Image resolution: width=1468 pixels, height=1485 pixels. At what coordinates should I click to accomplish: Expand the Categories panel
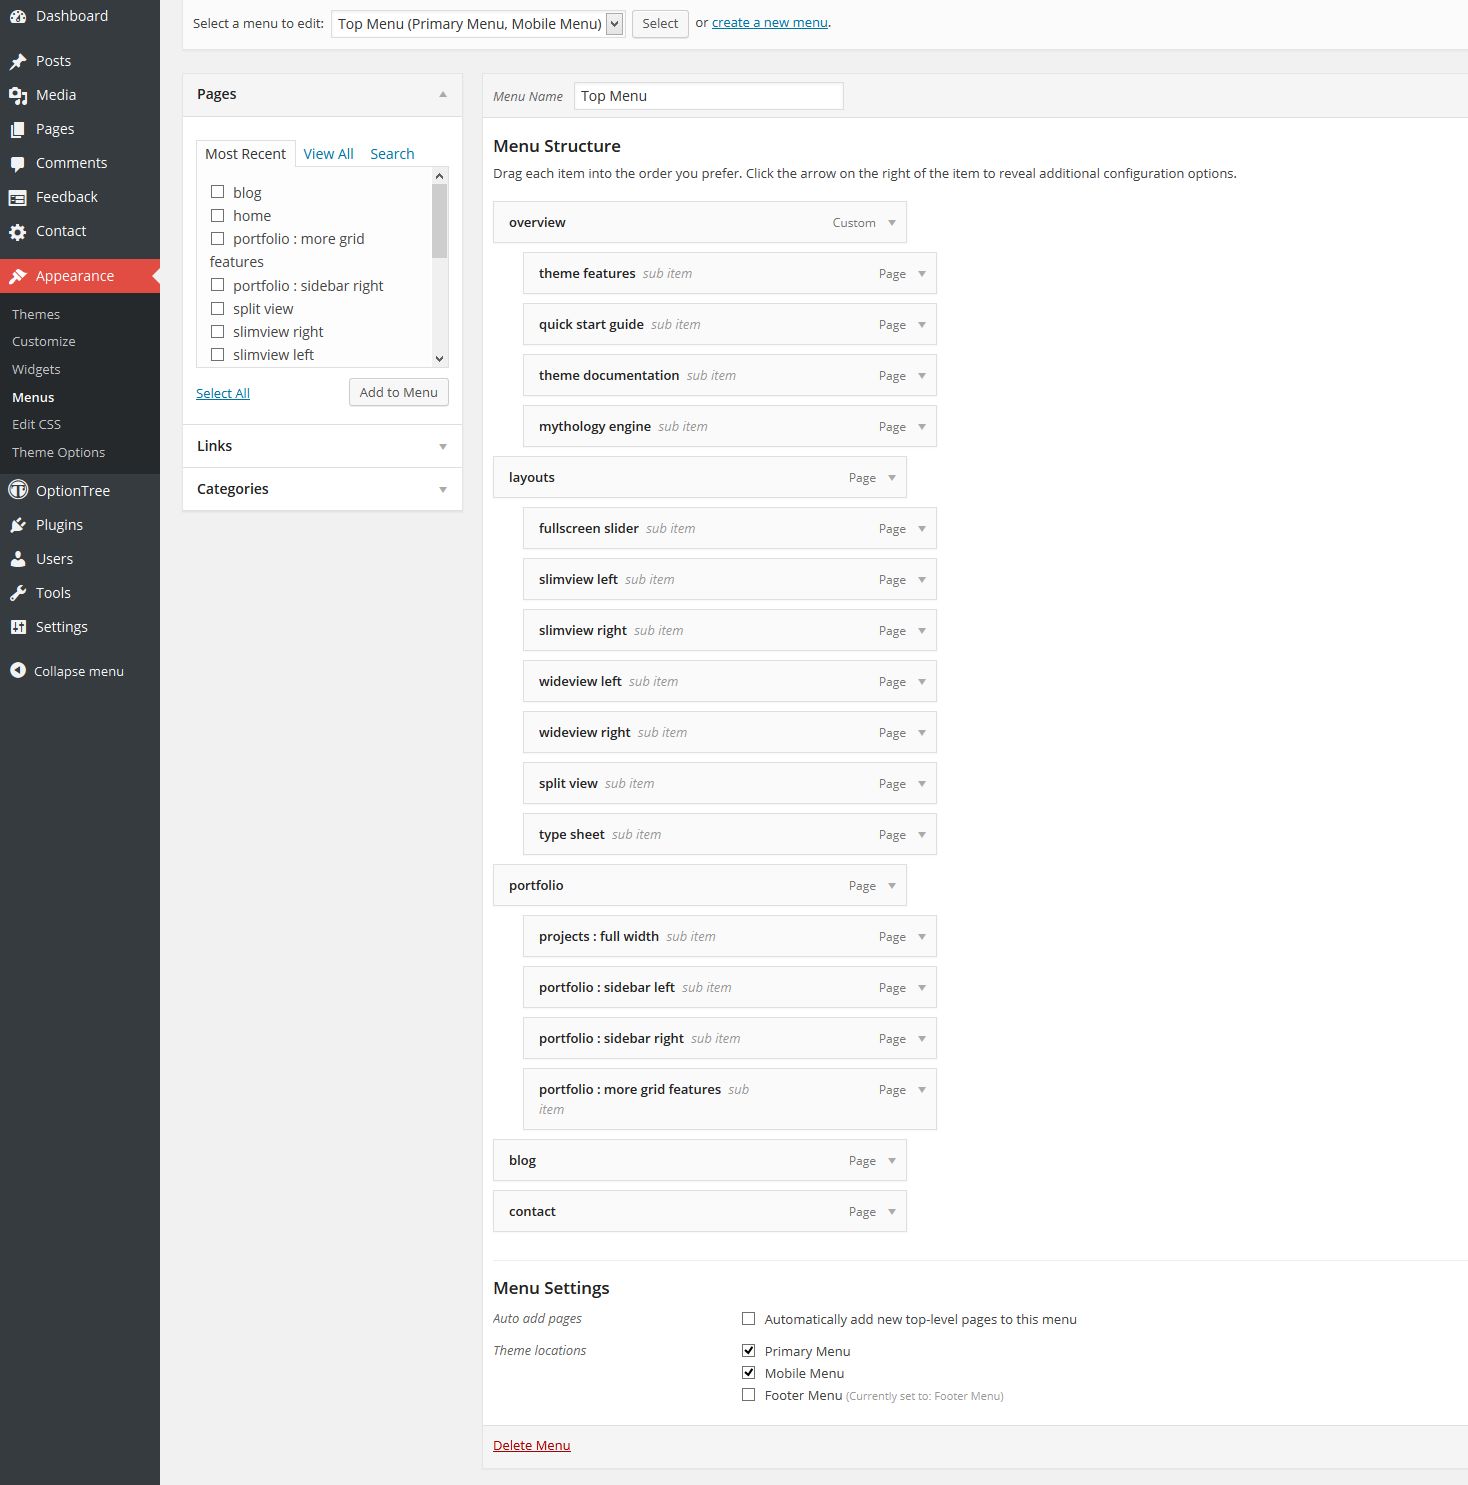442,489
